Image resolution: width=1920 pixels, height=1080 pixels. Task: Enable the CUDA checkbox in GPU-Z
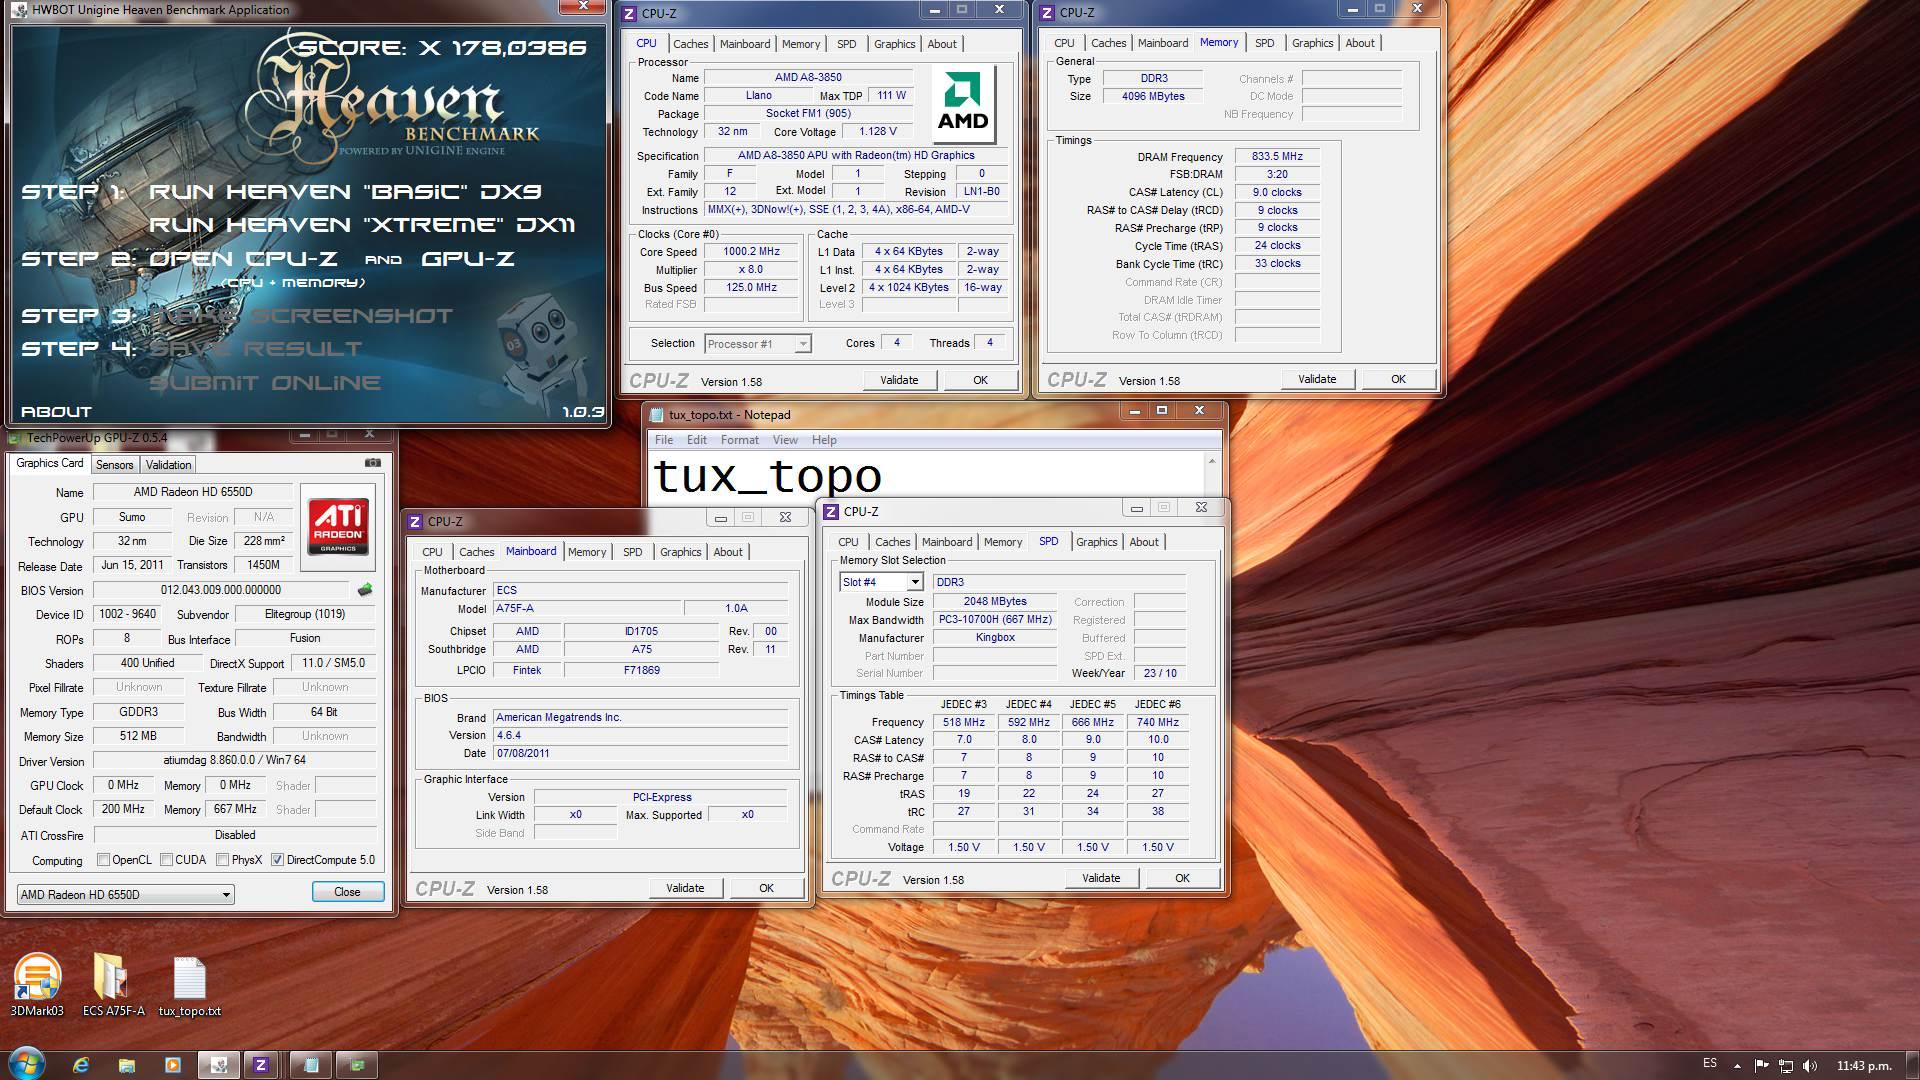coord(167,860)
